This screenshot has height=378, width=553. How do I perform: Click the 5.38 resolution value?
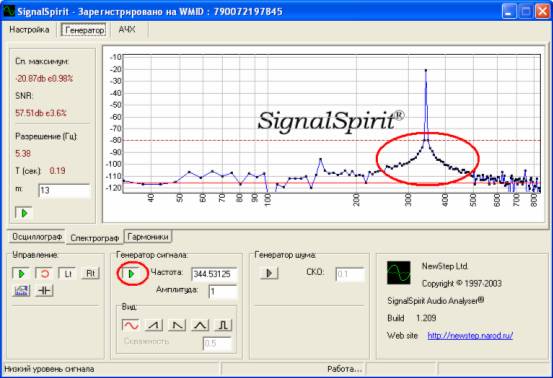tap(23, 153)
